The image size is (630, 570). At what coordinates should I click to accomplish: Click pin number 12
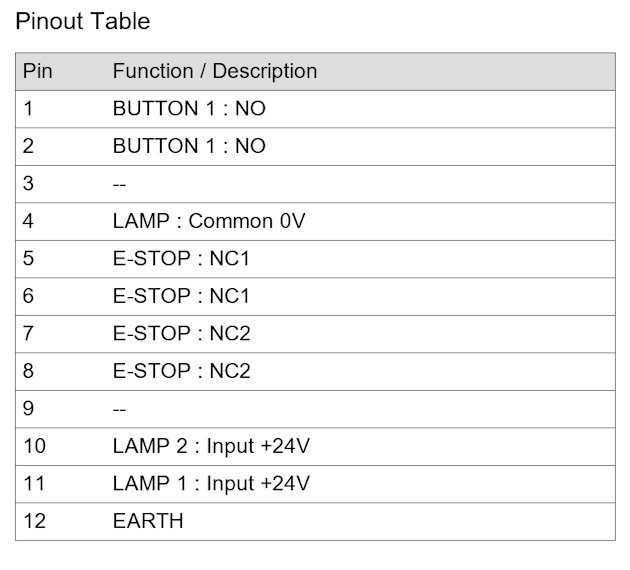tap(35, 521)
